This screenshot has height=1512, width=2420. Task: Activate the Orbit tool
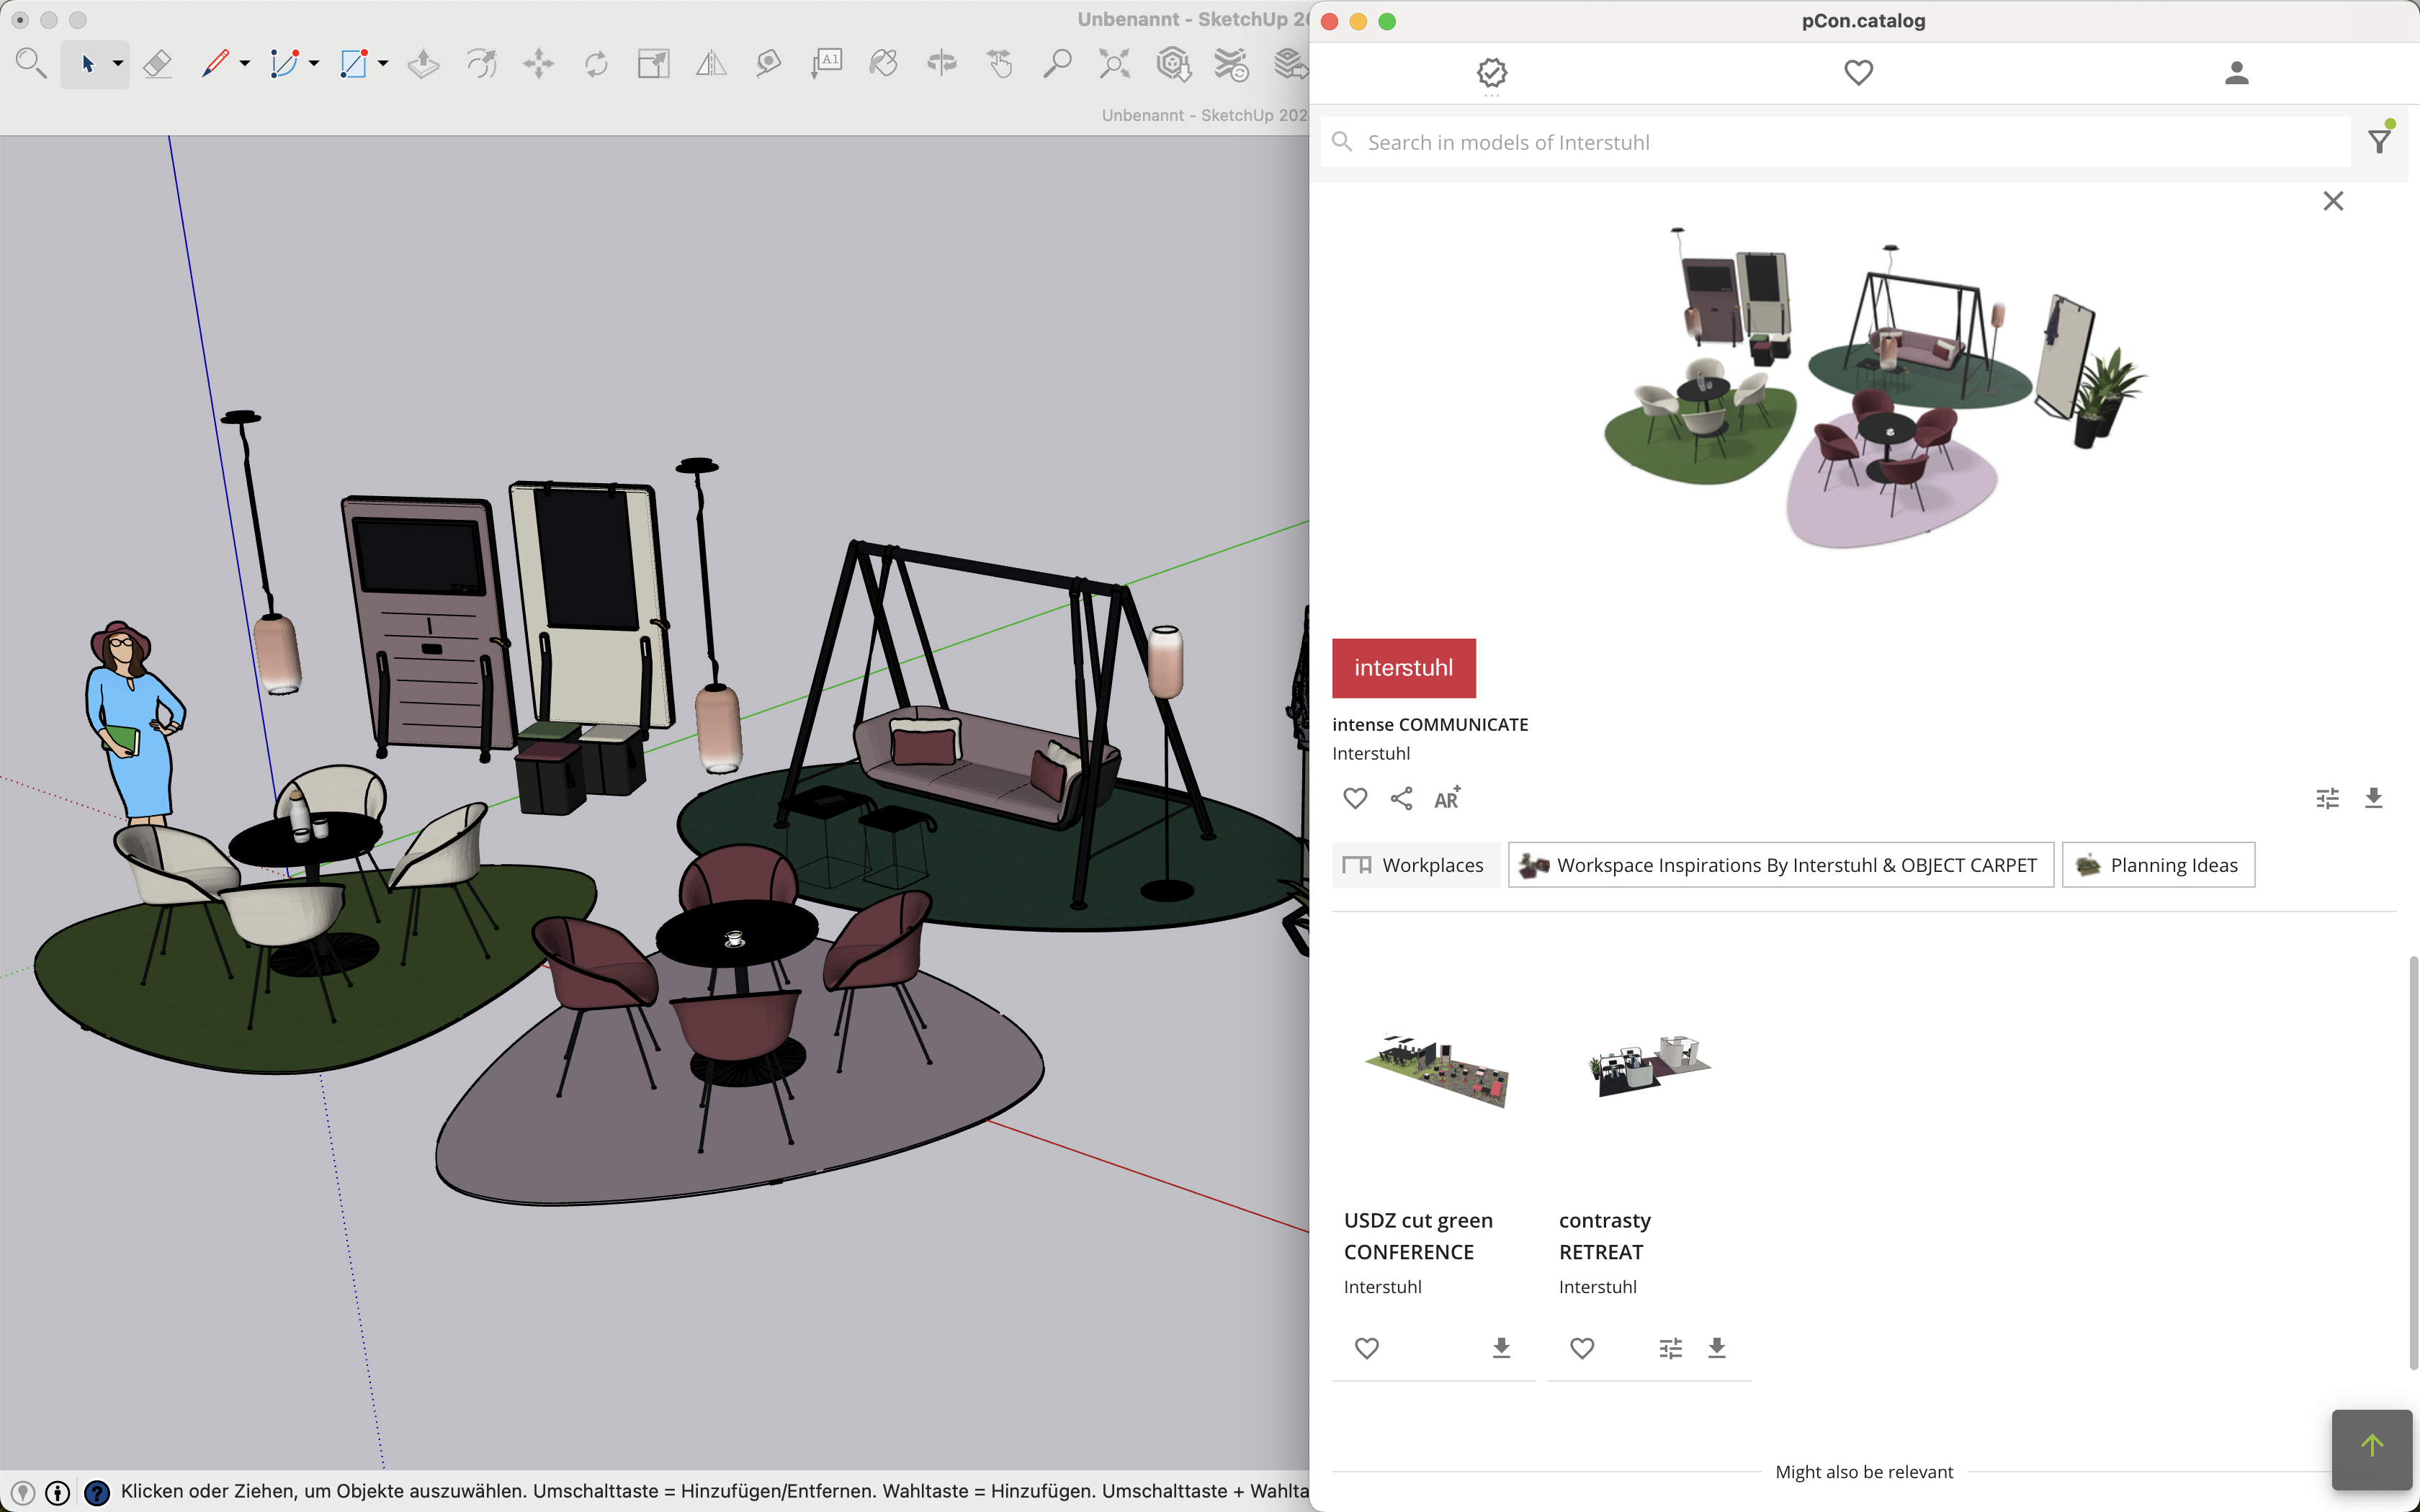(x=941, y=64)
